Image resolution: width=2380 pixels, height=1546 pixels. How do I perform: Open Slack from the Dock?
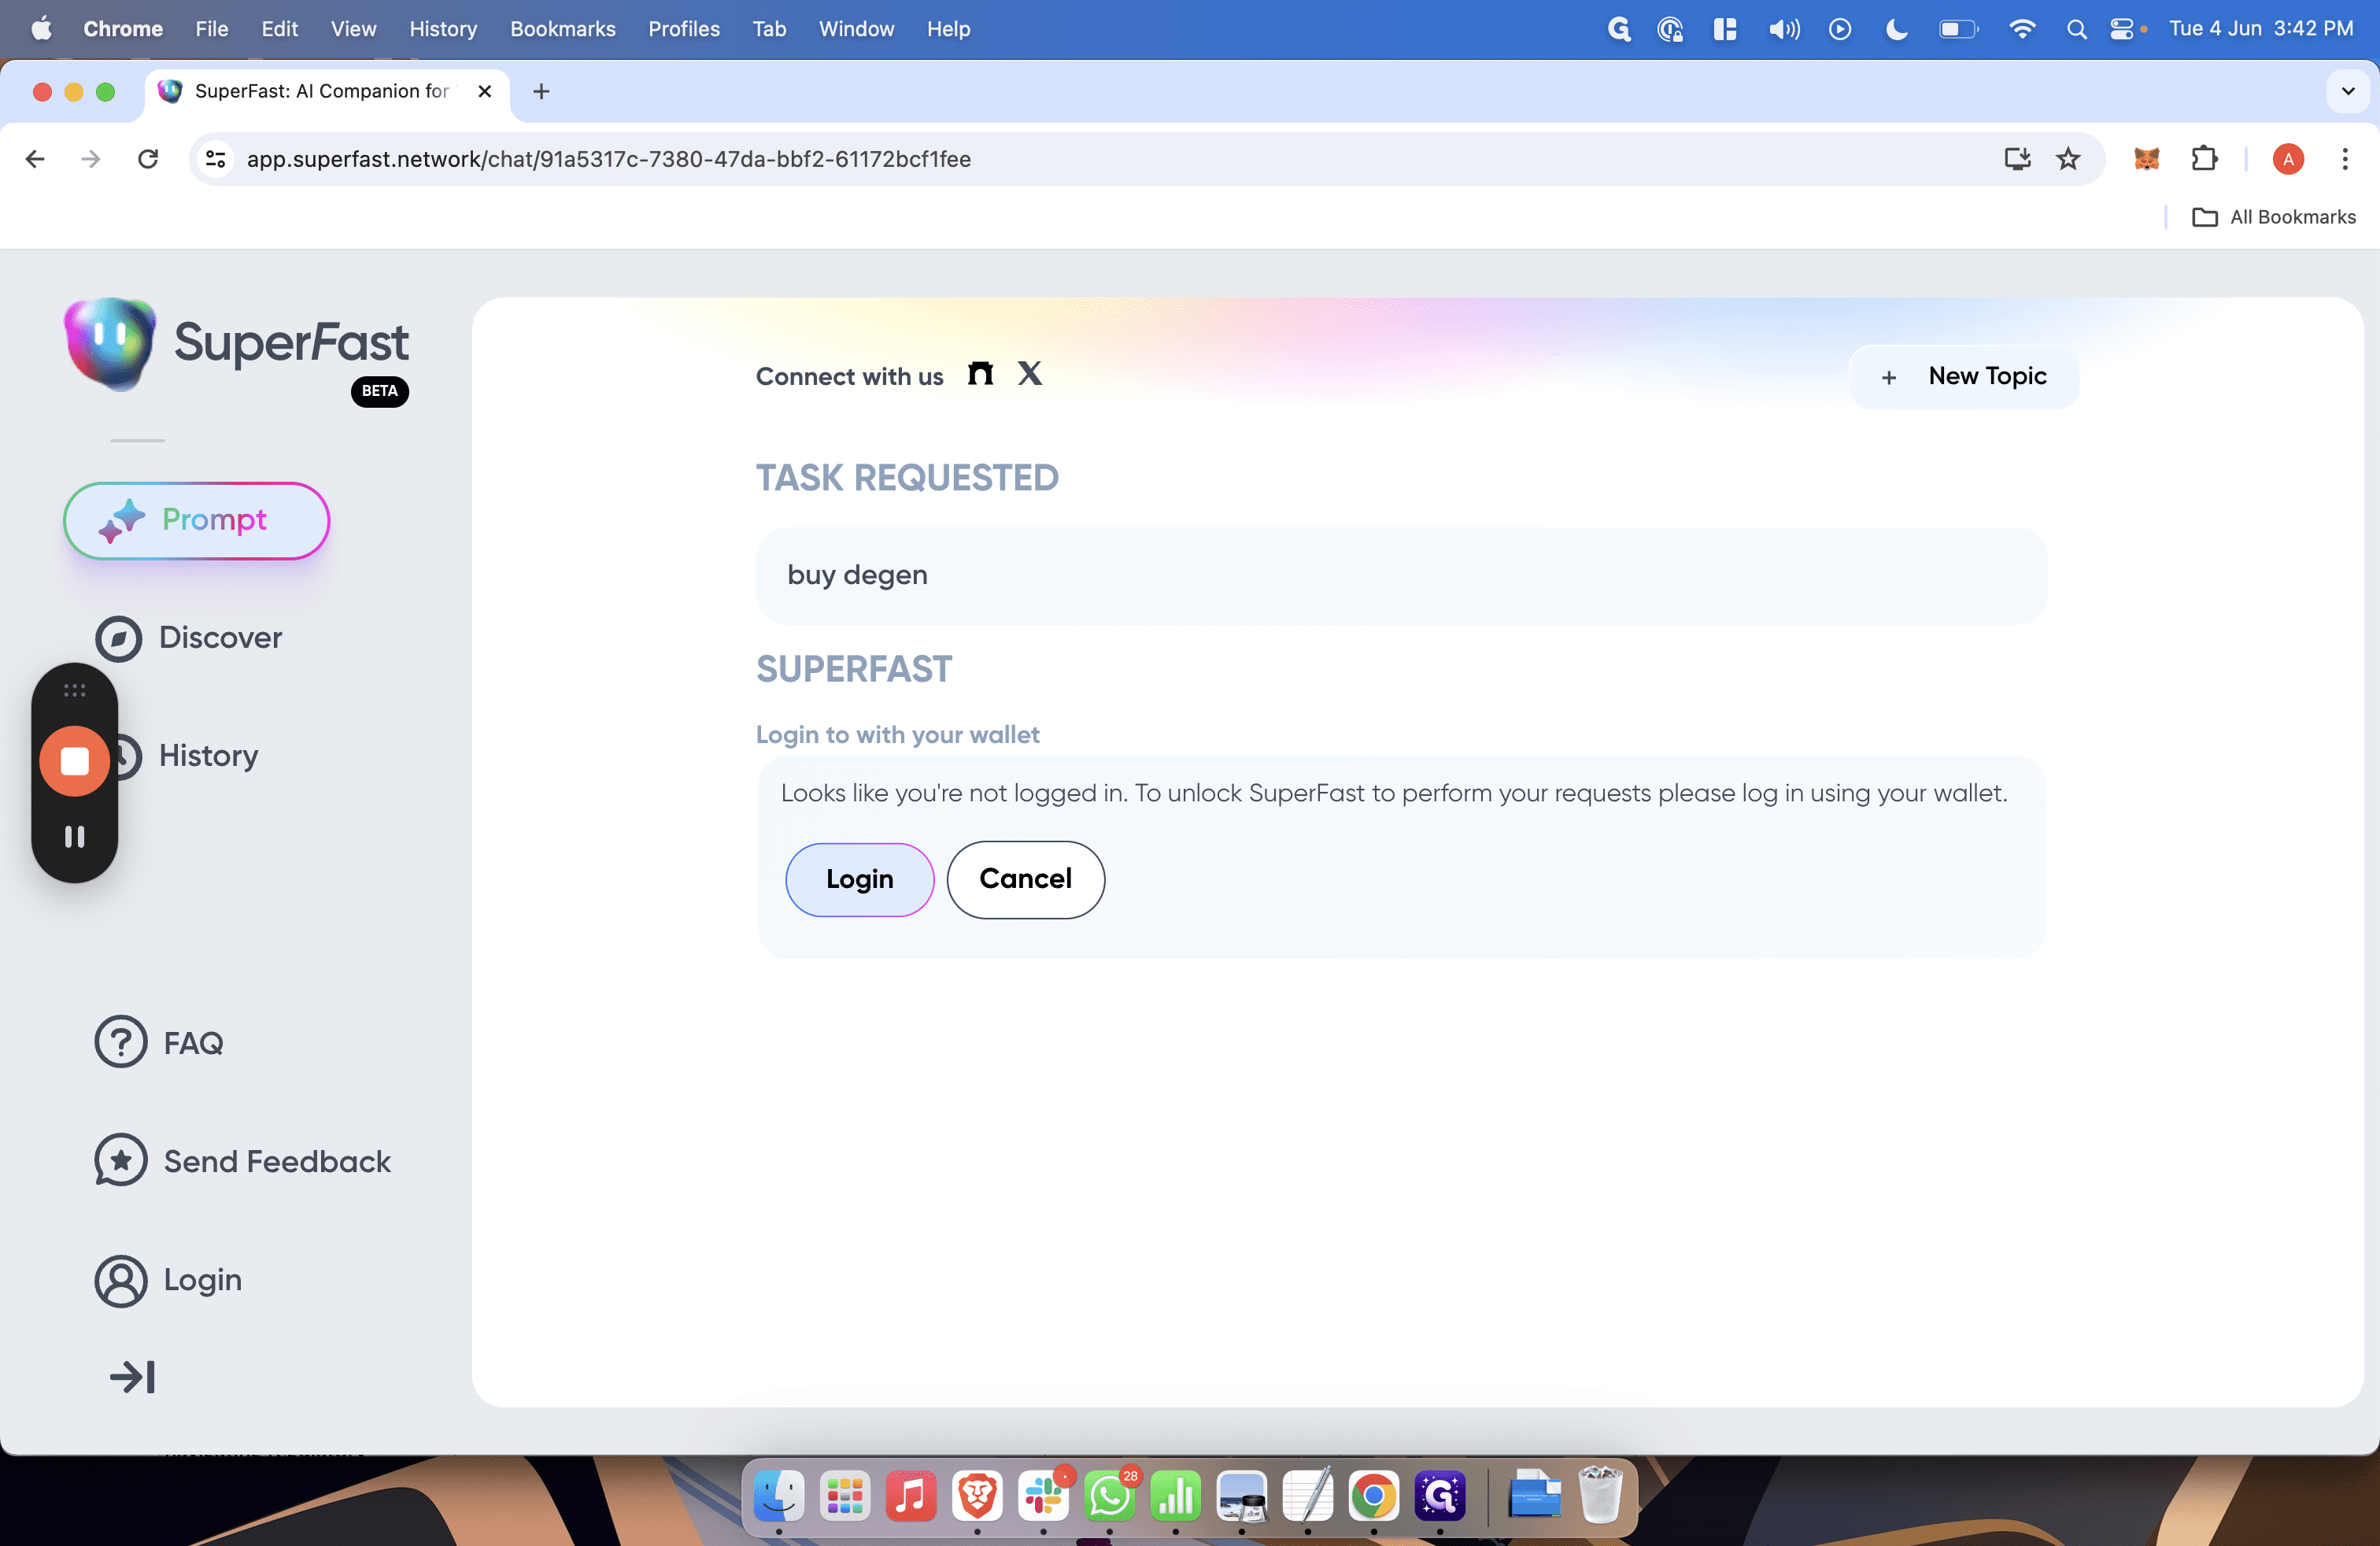(1043, 1495)
